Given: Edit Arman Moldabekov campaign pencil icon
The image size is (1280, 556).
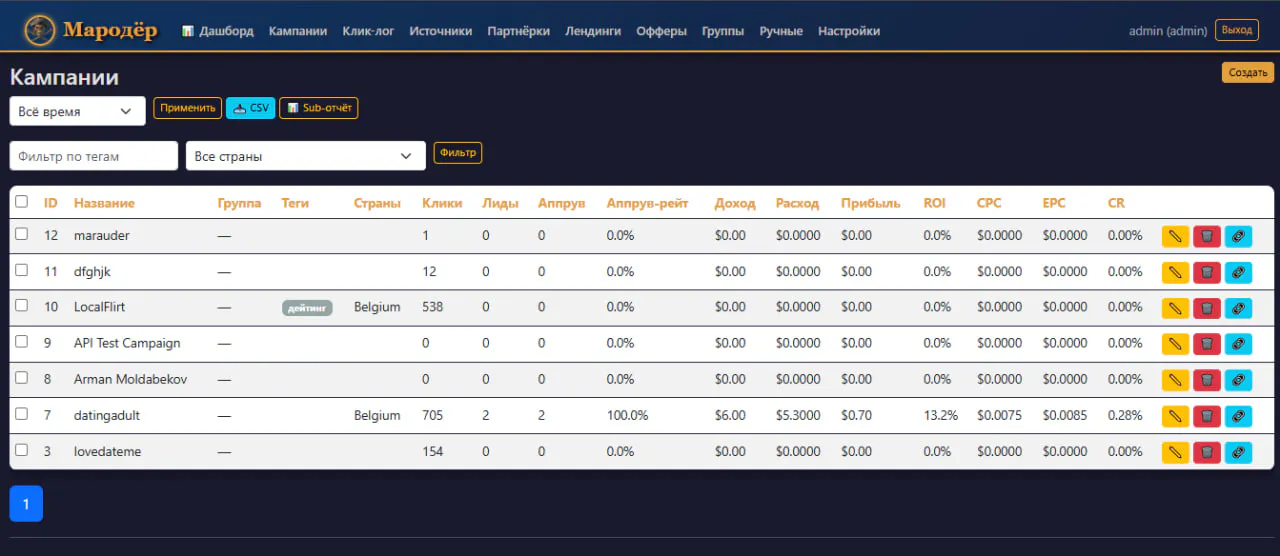Looking at the screenshot, I should pyautogui.click(x=1175, y=380).
